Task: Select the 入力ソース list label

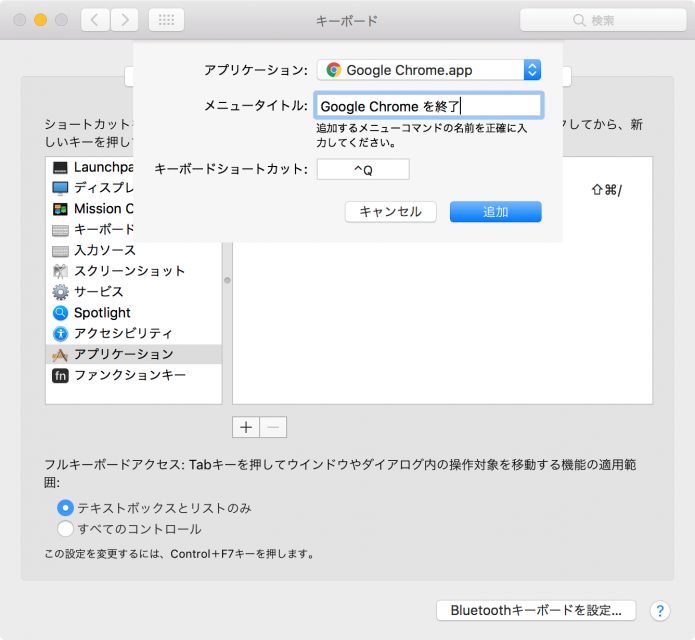Action: point(105,250)
